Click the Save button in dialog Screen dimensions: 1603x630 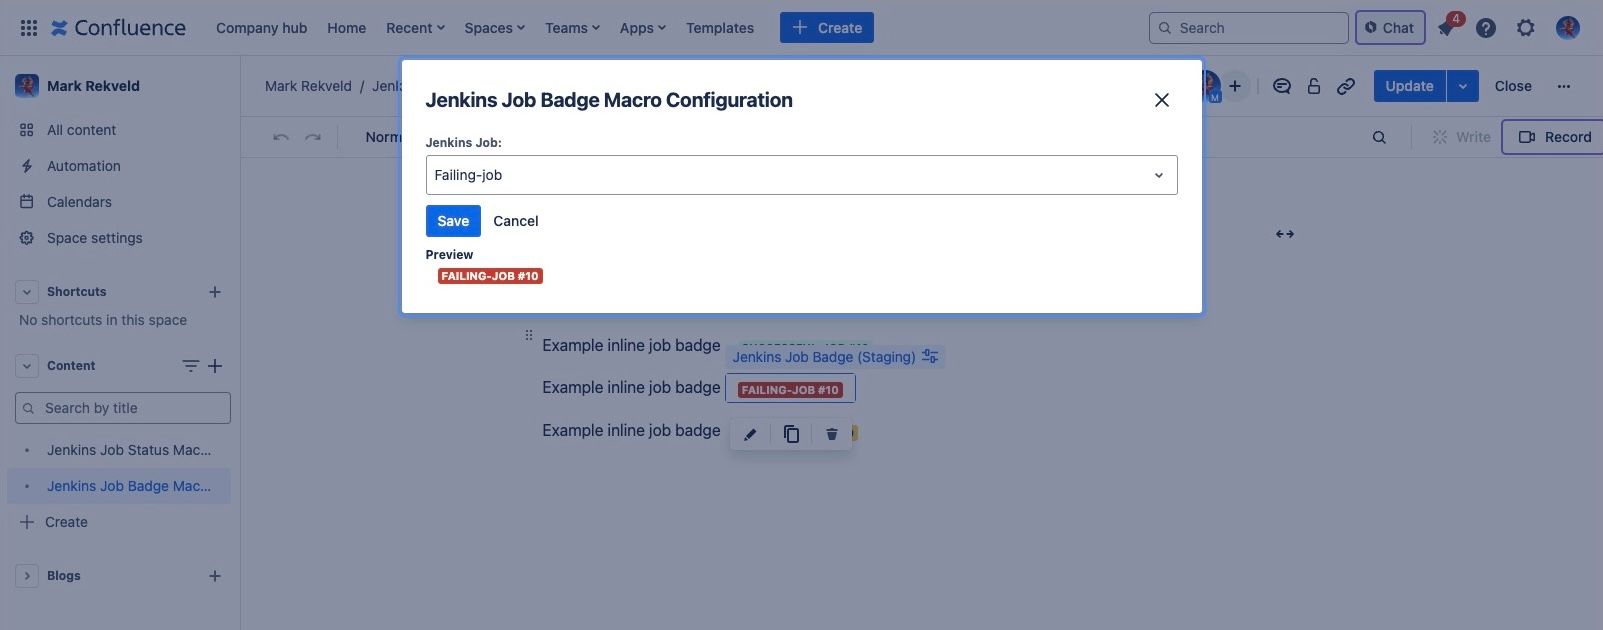coord(453,221)
